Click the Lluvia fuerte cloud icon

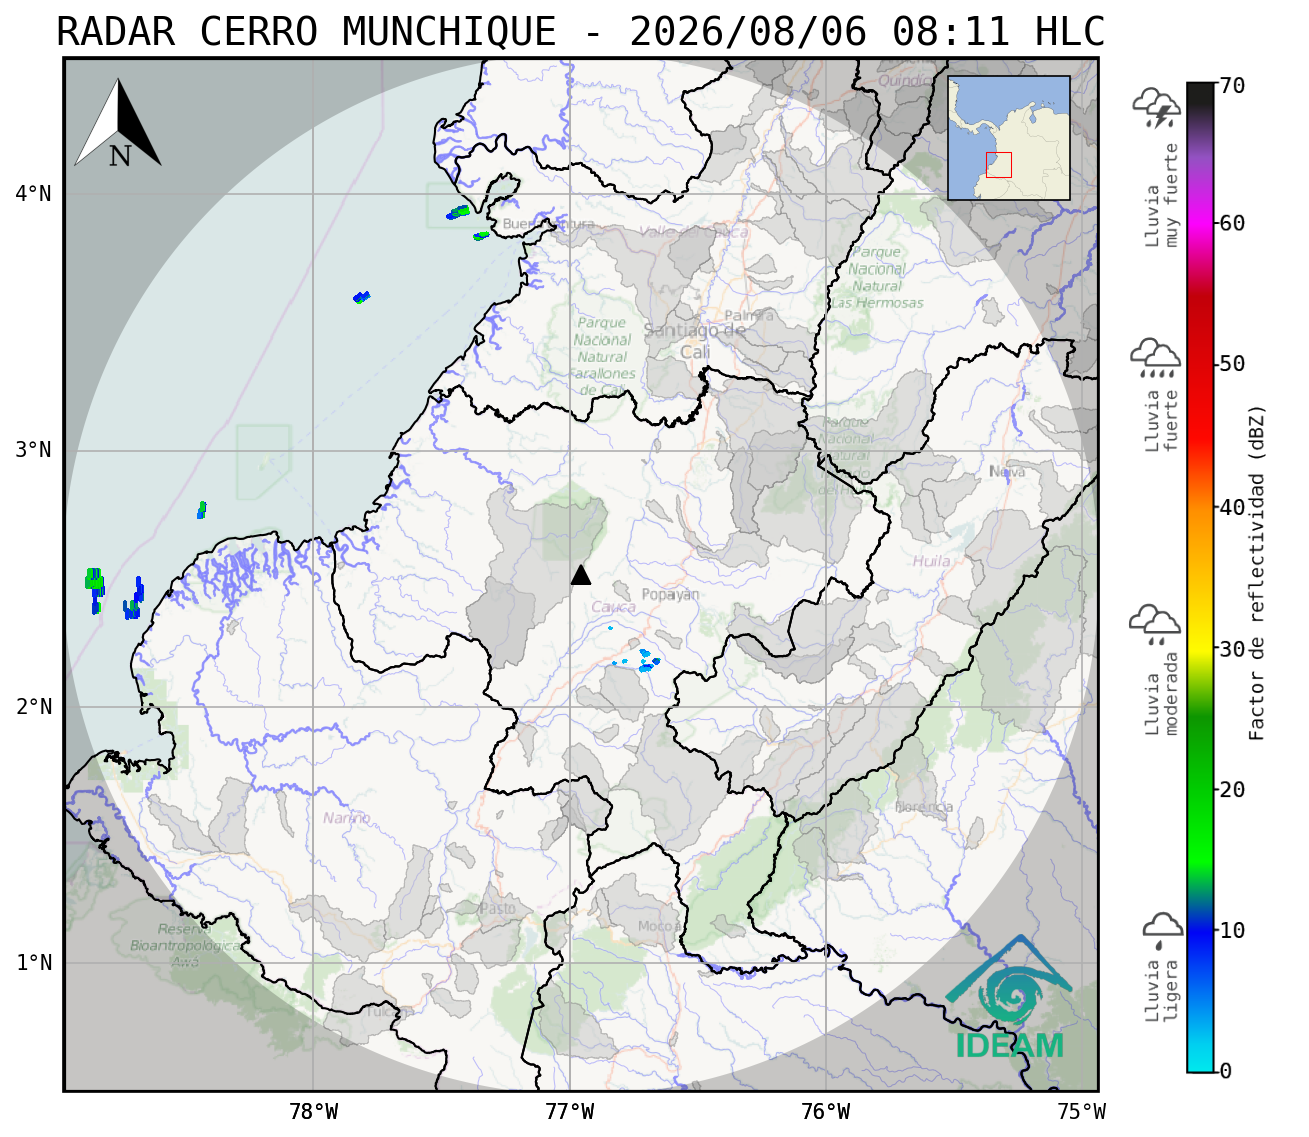pyautogui.click(x=1155, y=357)
